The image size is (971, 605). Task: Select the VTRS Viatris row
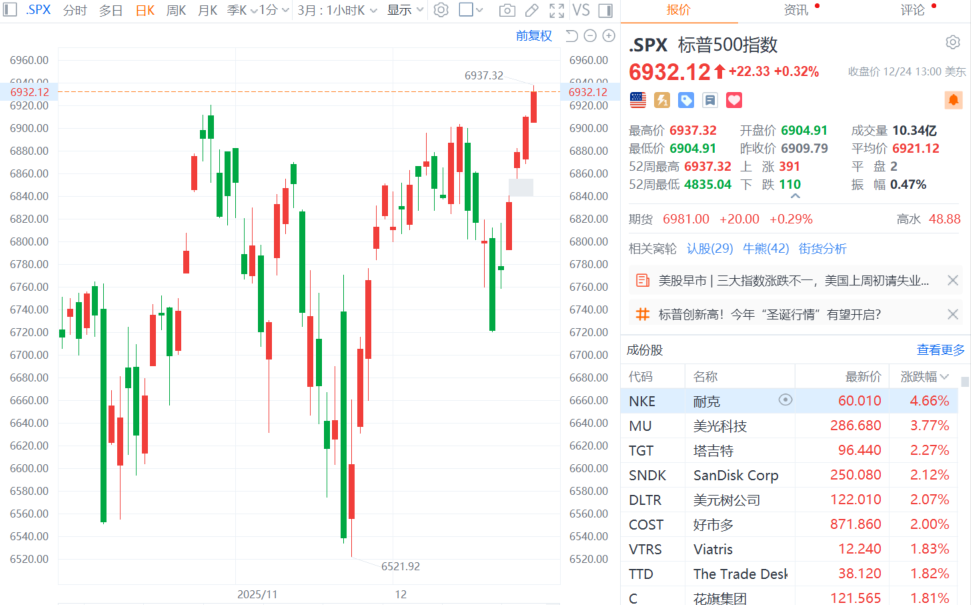(x=789, y=549)
